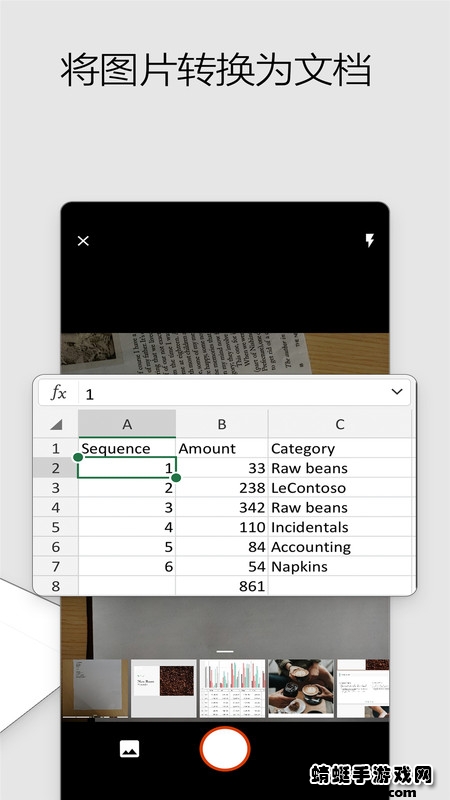Select row 5 header
The image size is (450, 800).
click(x=56, y=527)
